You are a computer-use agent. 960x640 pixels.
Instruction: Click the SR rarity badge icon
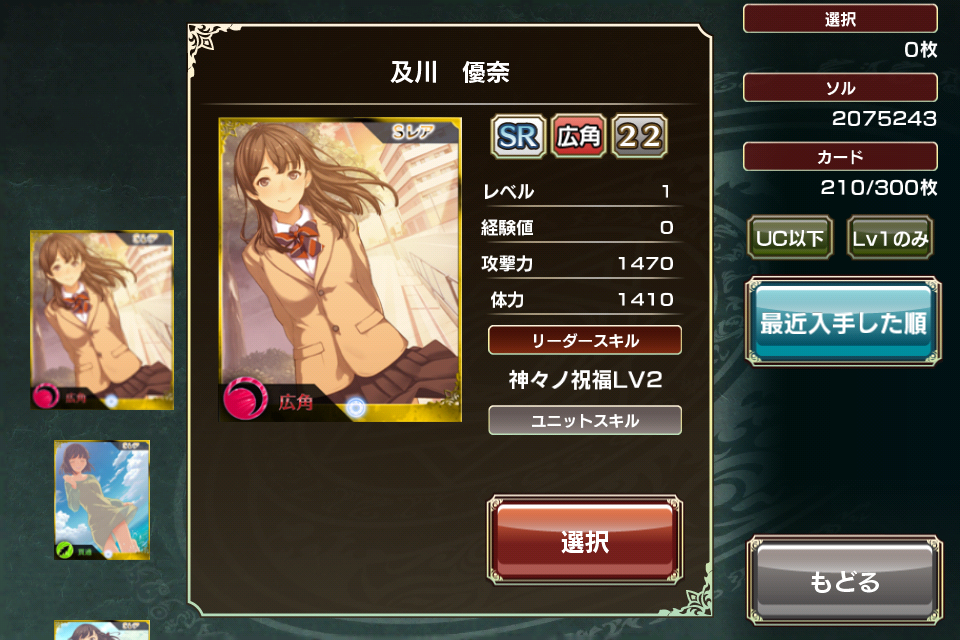(x=518, y=136)
